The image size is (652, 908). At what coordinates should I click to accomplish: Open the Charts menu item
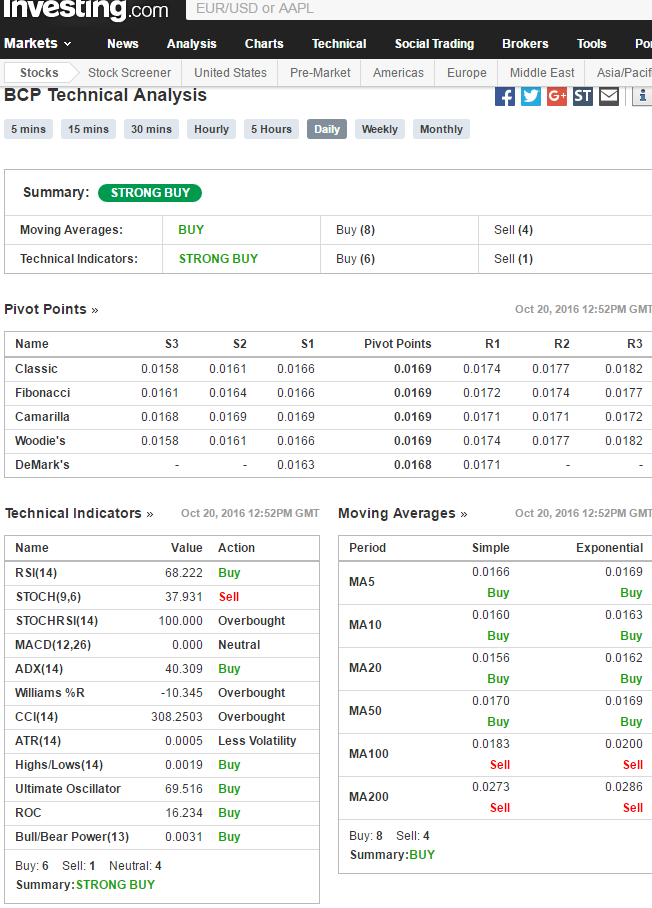(264, 44)
